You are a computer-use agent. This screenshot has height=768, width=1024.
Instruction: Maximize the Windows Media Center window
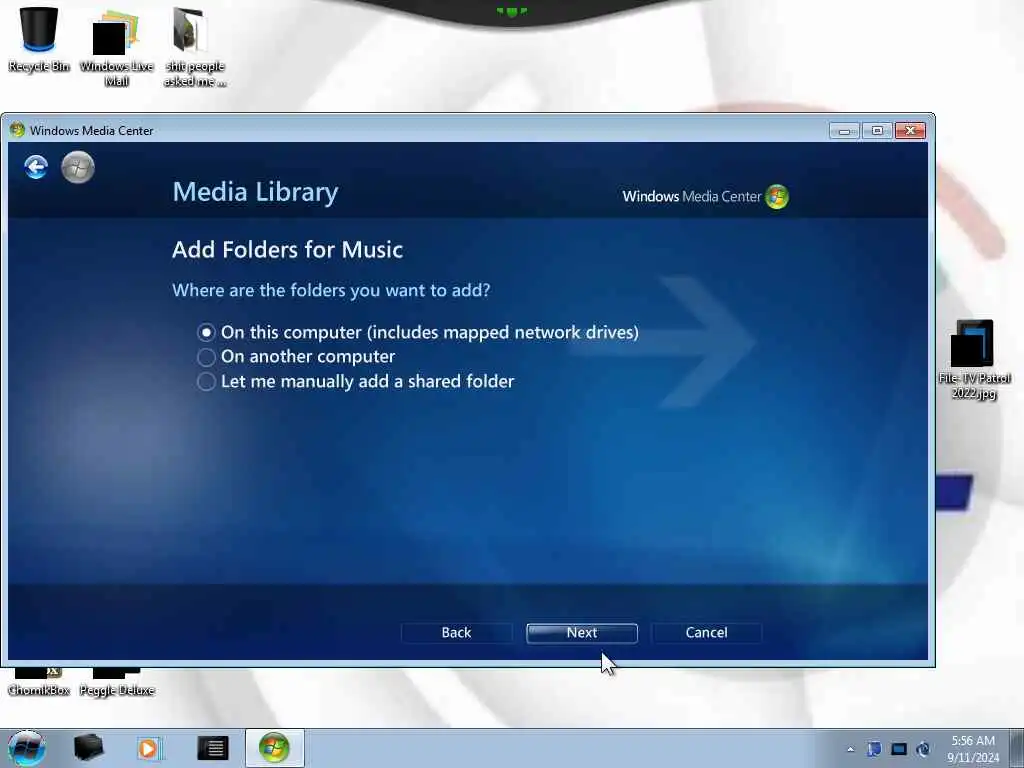click(877, 131)
